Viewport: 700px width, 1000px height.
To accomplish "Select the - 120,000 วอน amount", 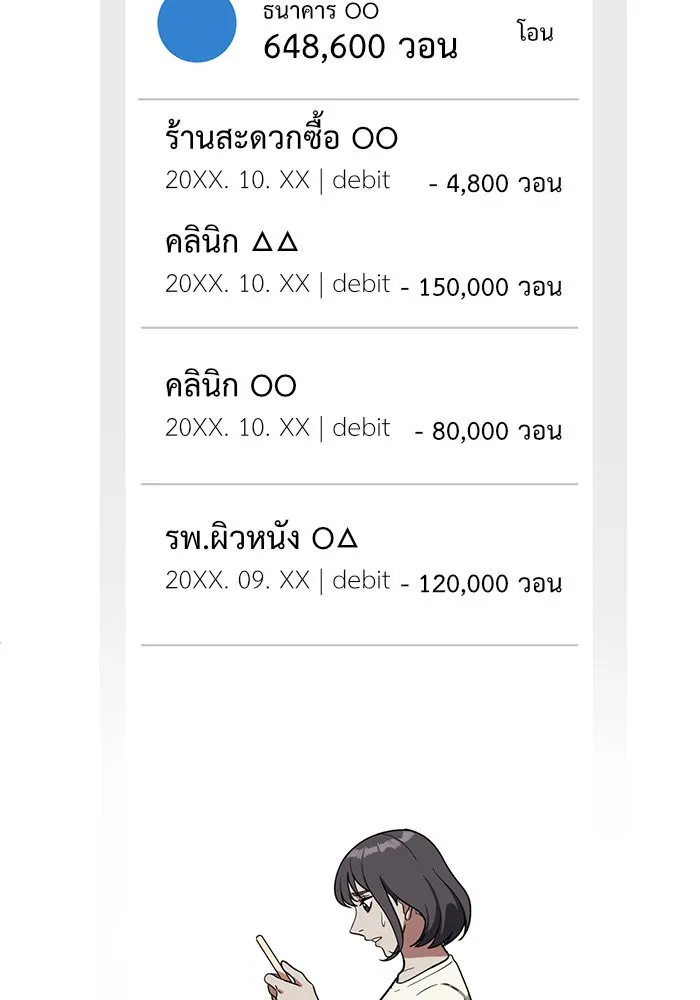I will tap(481, 584).
